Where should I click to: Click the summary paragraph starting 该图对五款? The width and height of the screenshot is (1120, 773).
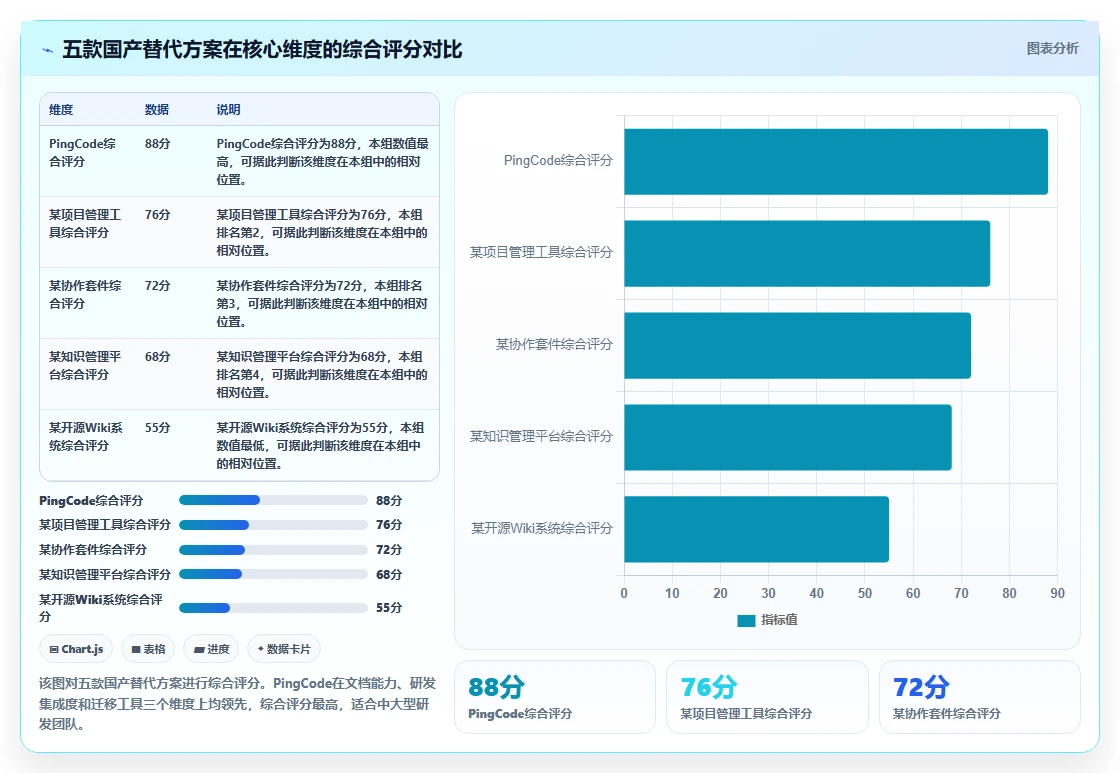click(x=237, y=704)
